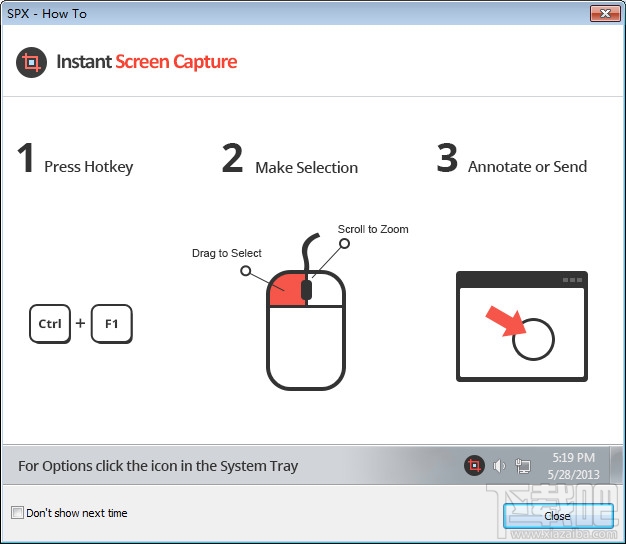Close the SPX How To window with the red X
This screenshot has width=626, height=544.
[x=605, y=14]
